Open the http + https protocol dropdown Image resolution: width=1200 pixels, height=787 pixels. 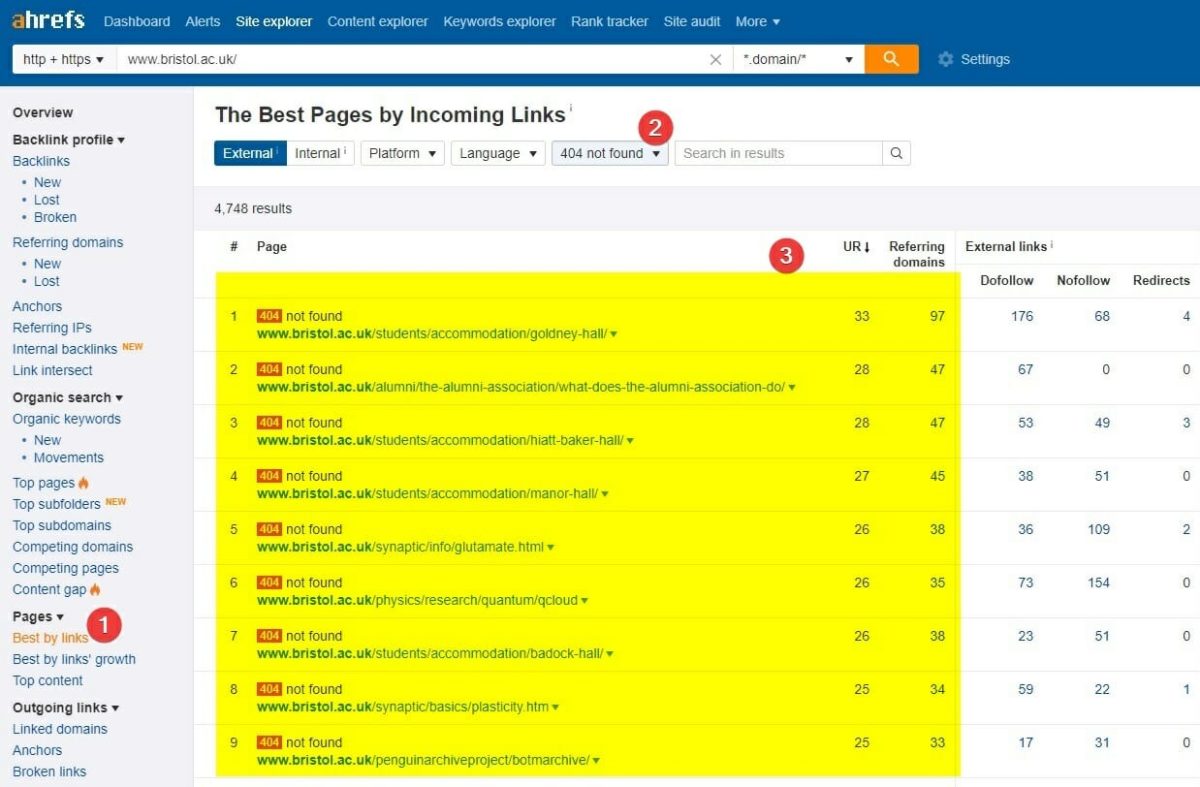(x=64, y=60)
